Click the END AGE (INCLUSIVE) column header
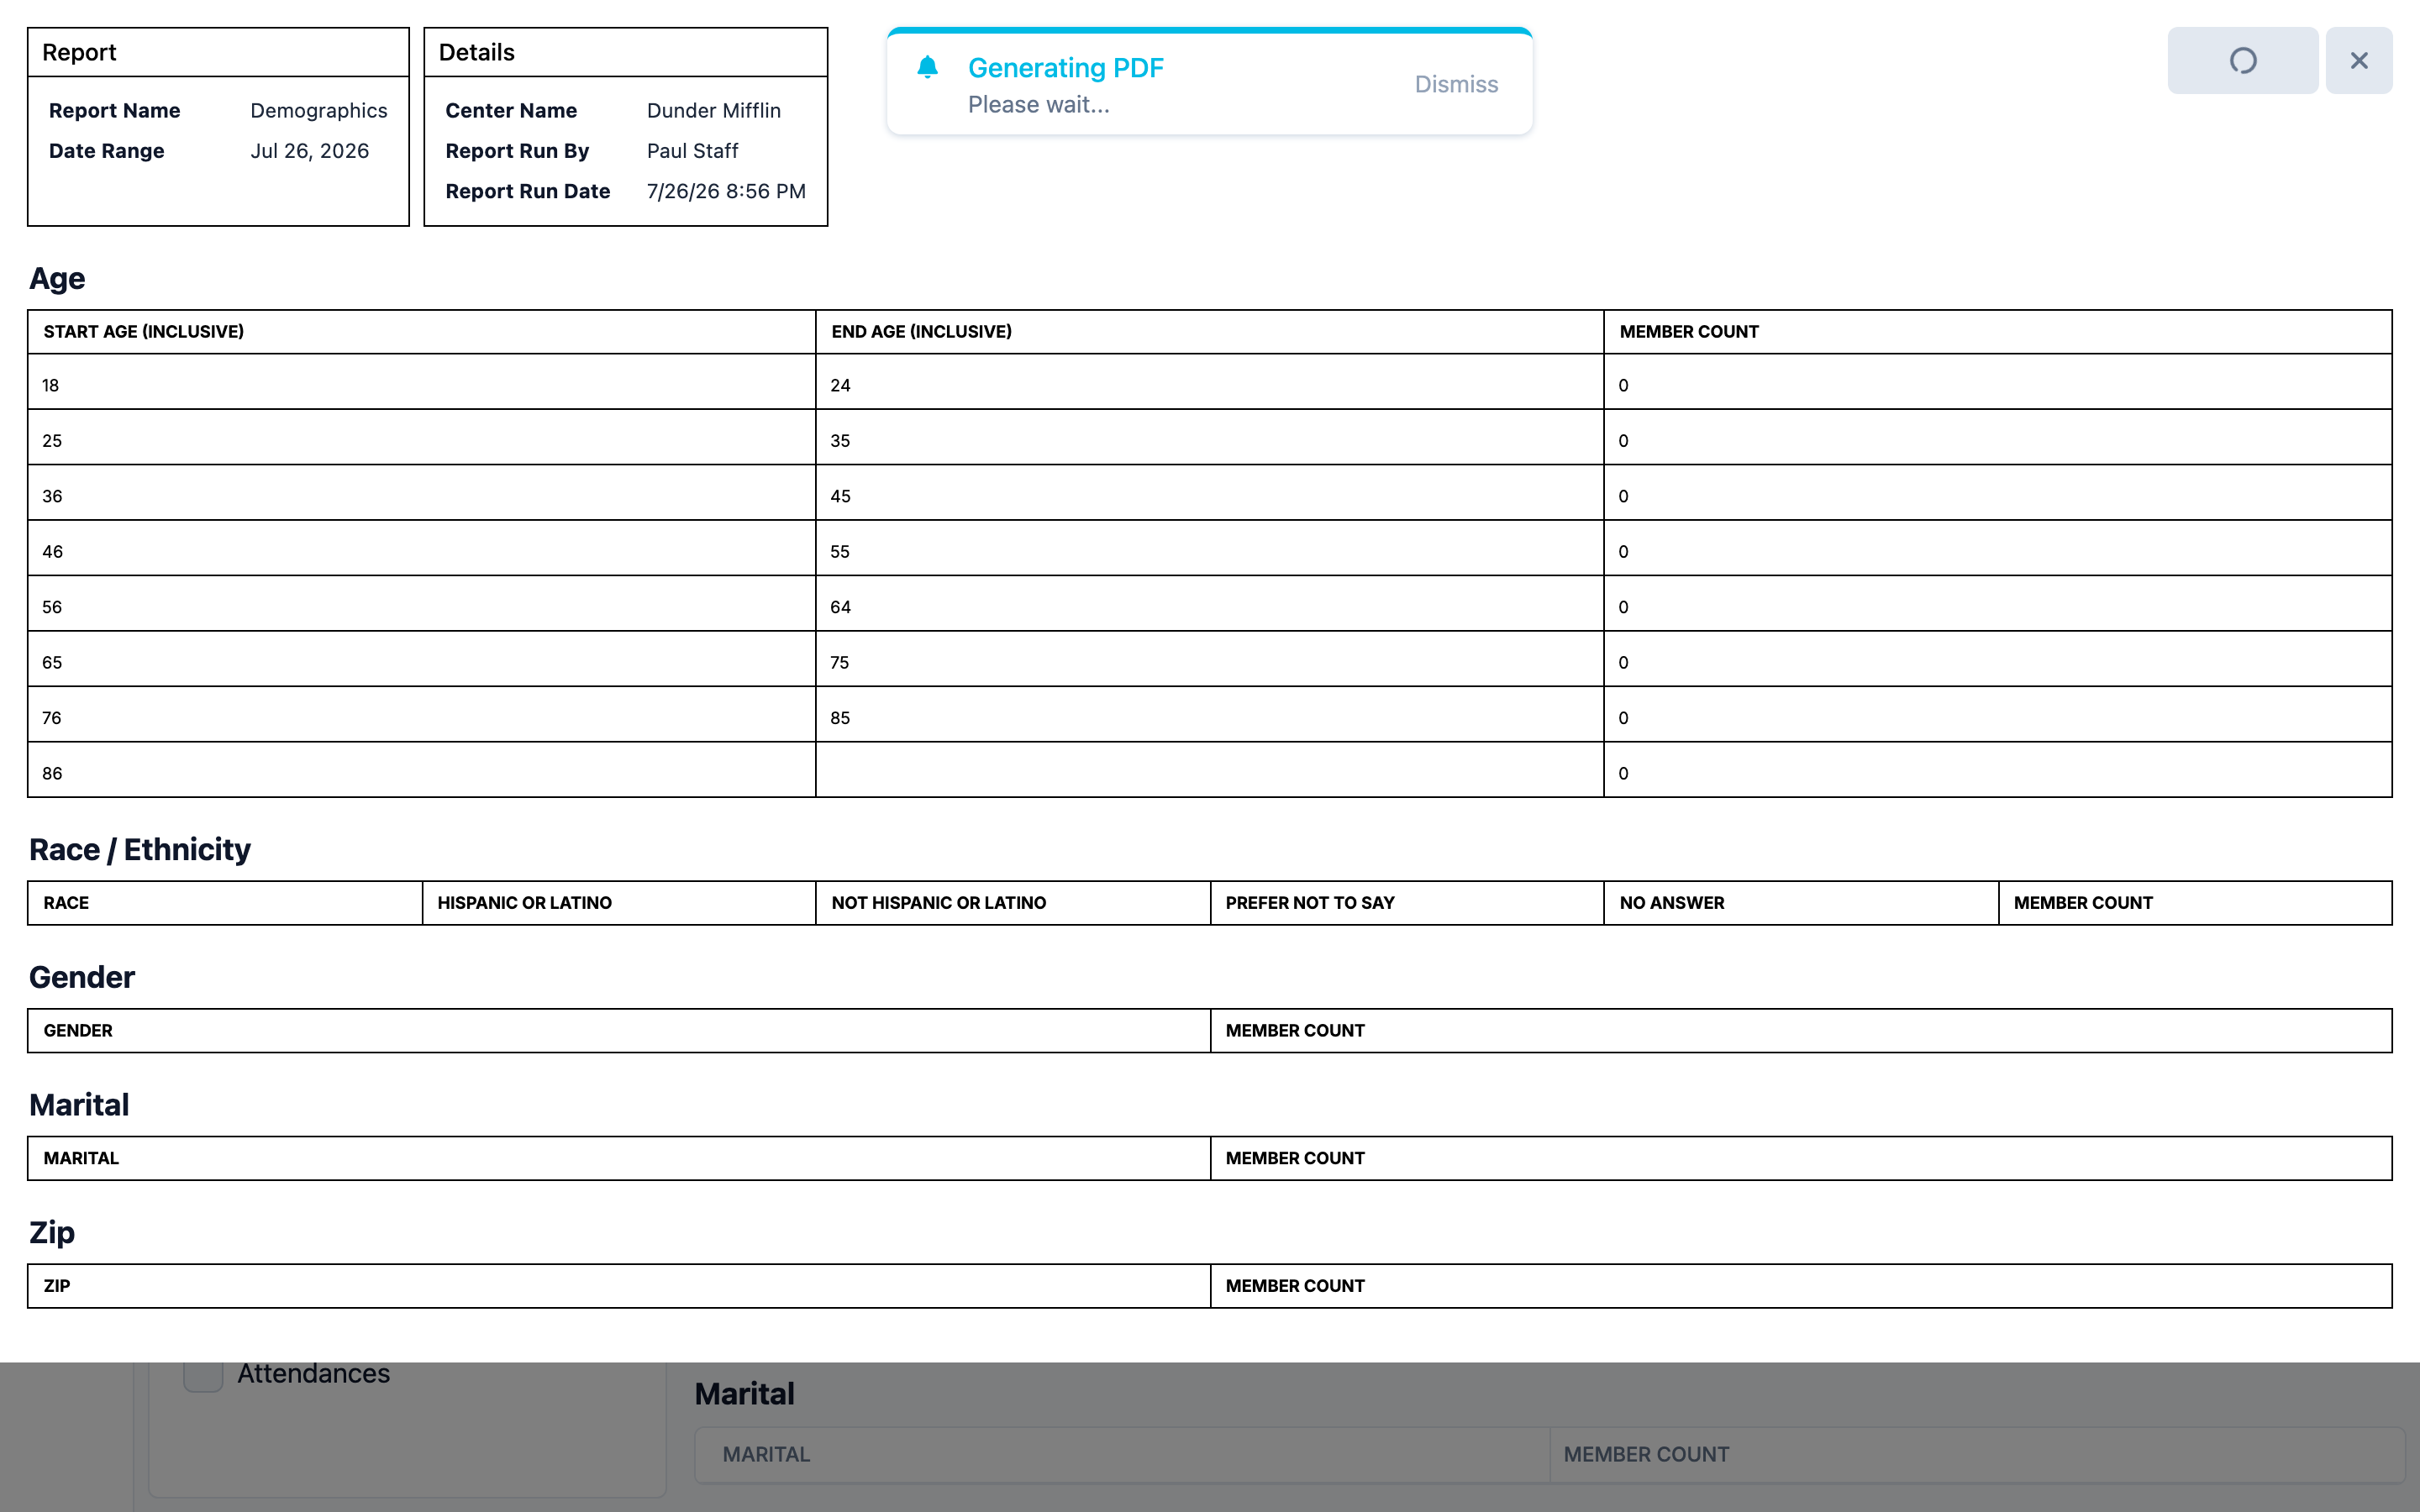The image size is (2420, 1512). [x=1210, y=332]
